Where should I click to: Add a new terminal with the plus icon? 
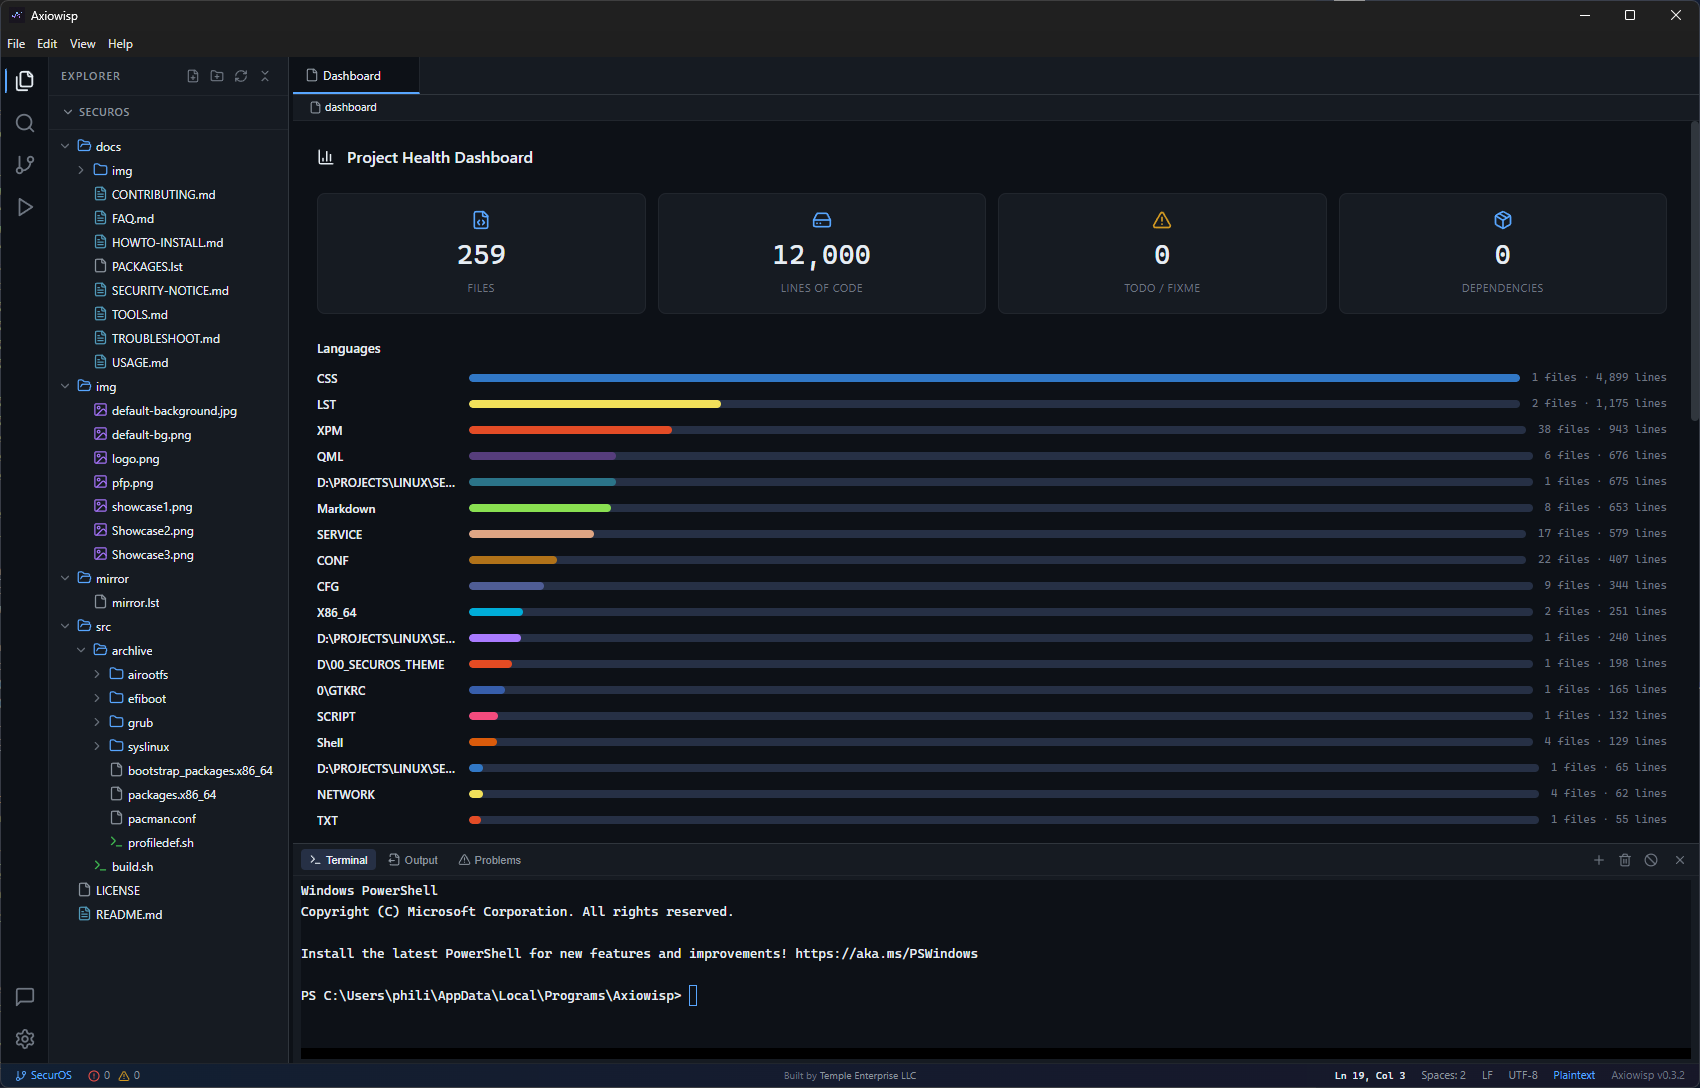tap(1598, 859)
